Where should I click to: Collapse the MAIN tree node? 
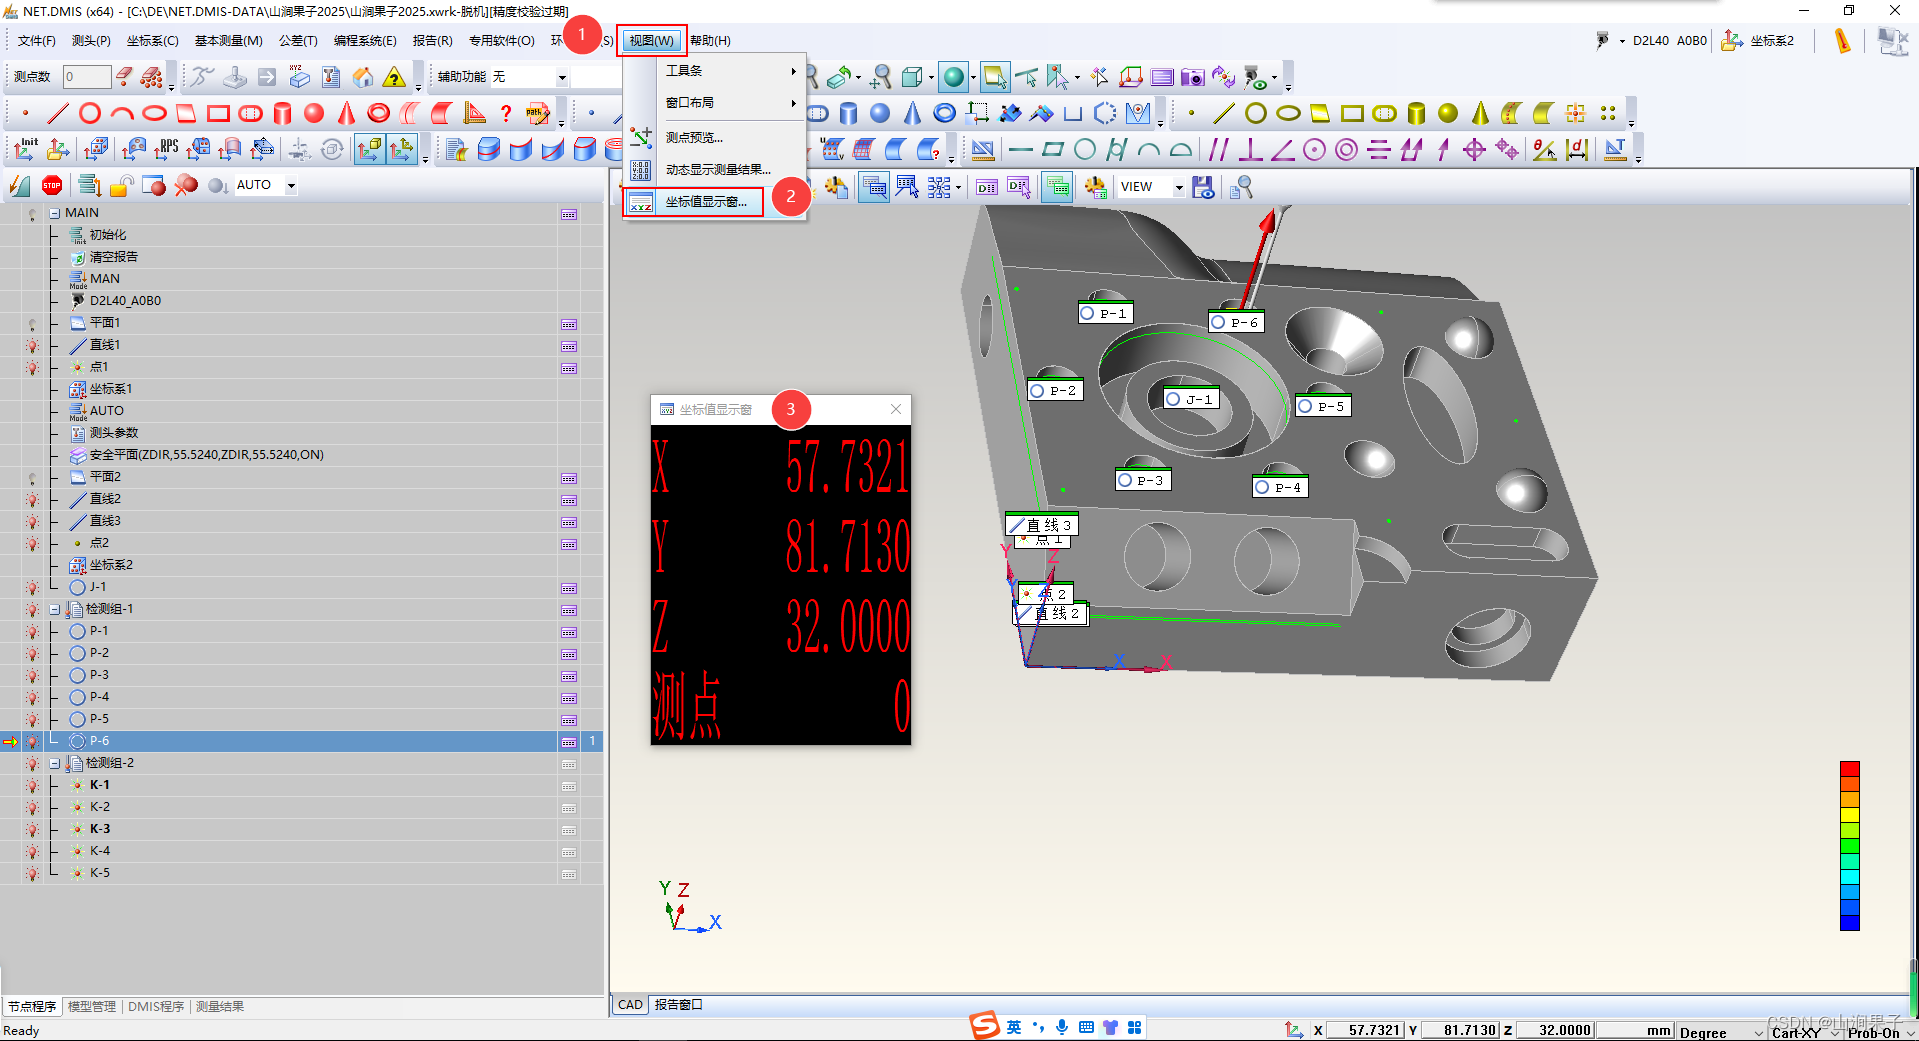click(x=55, y=213)
